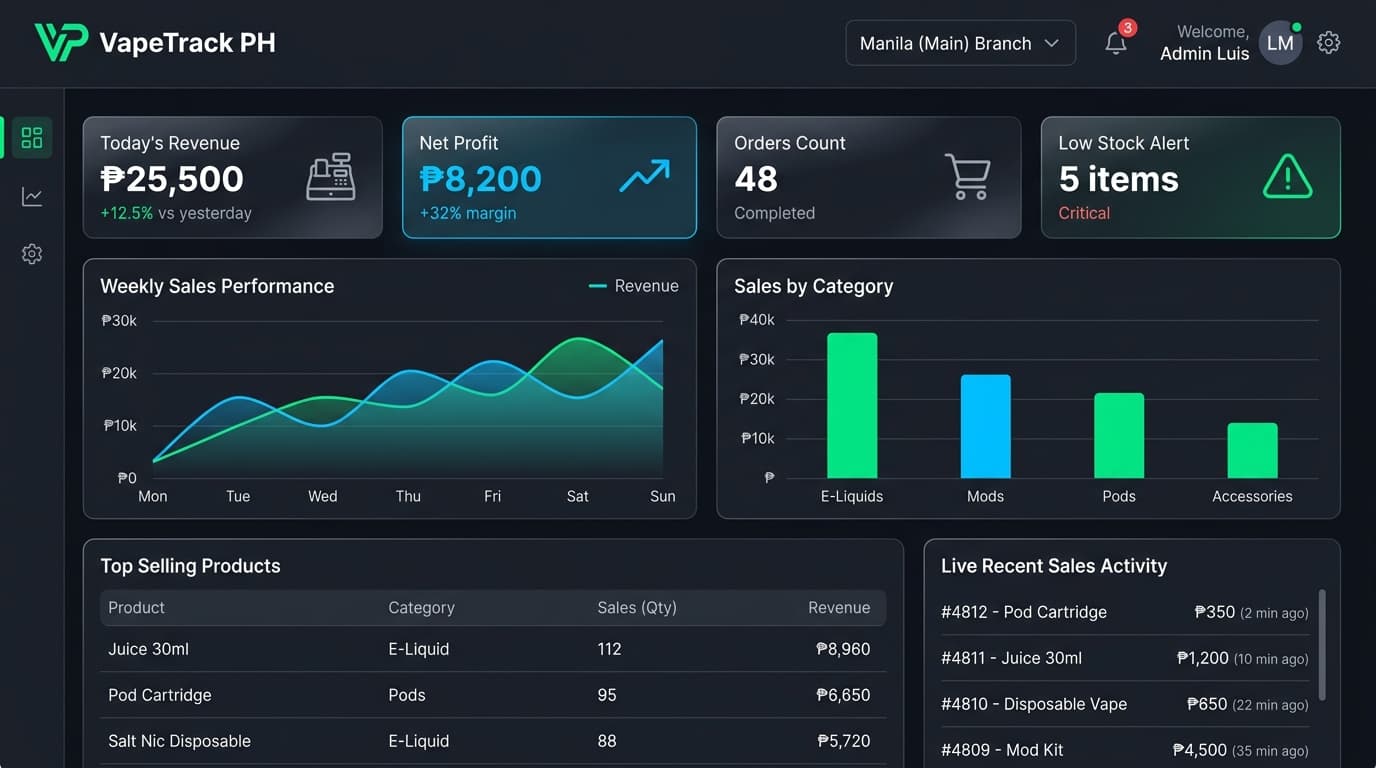The width and height of the screenshot is (1376, 768).
Task: Click the ₱8,960 revenue cell
Action: click(843, 649)
